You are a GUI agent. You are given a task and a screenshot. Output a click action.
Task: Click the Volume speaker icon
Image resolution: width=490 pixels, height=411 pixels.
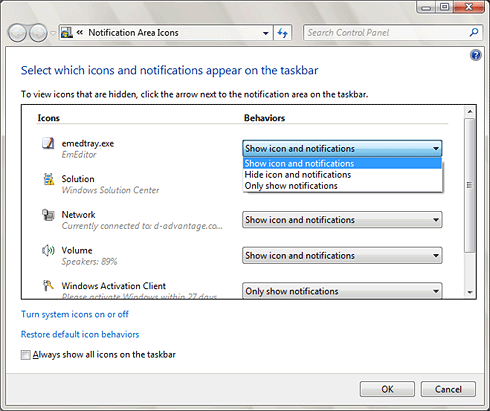tap(48, 250)
